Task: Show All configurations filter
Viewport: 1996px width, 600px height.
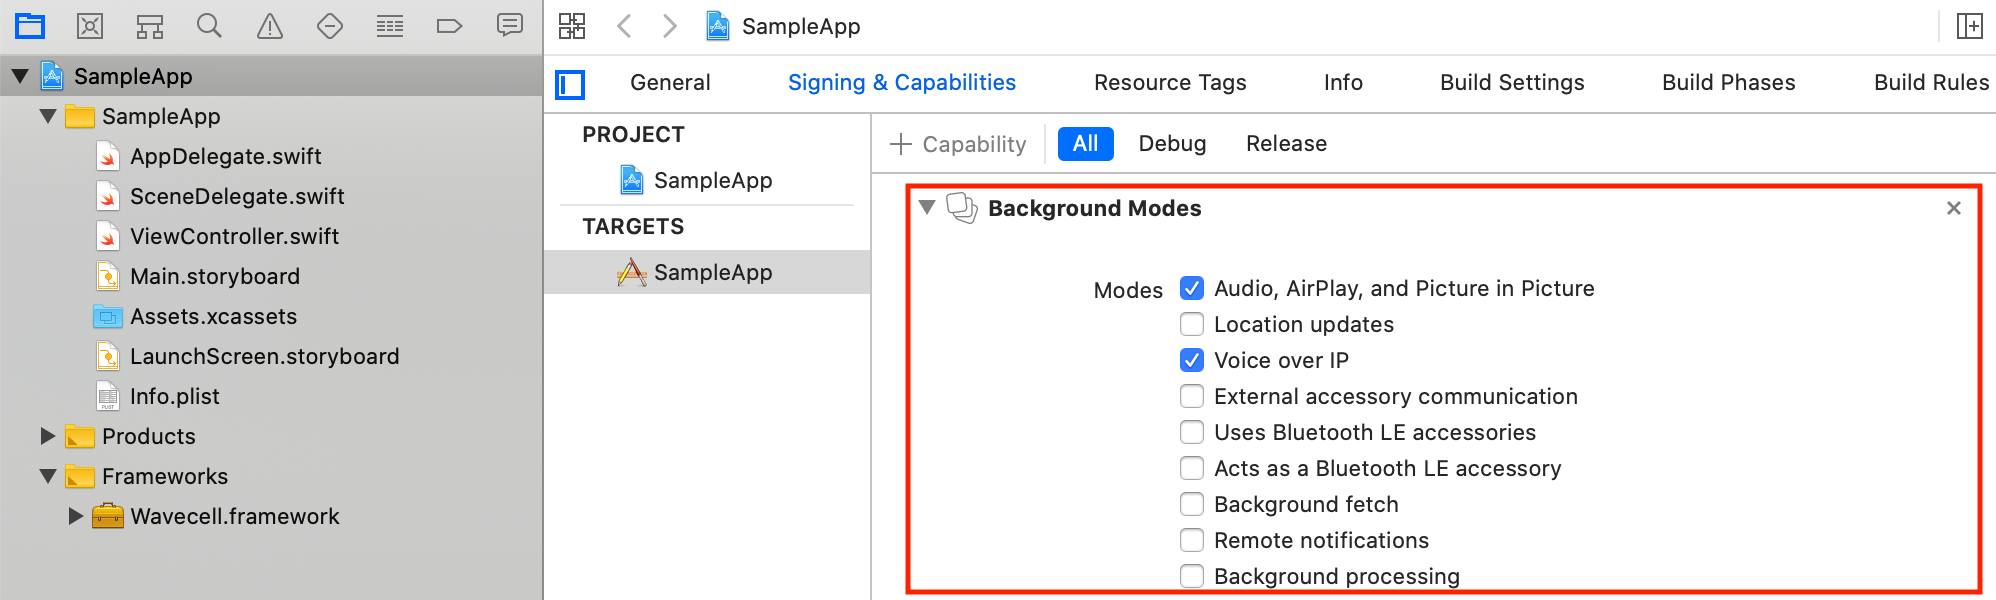Action: (x=1086, y=144)
